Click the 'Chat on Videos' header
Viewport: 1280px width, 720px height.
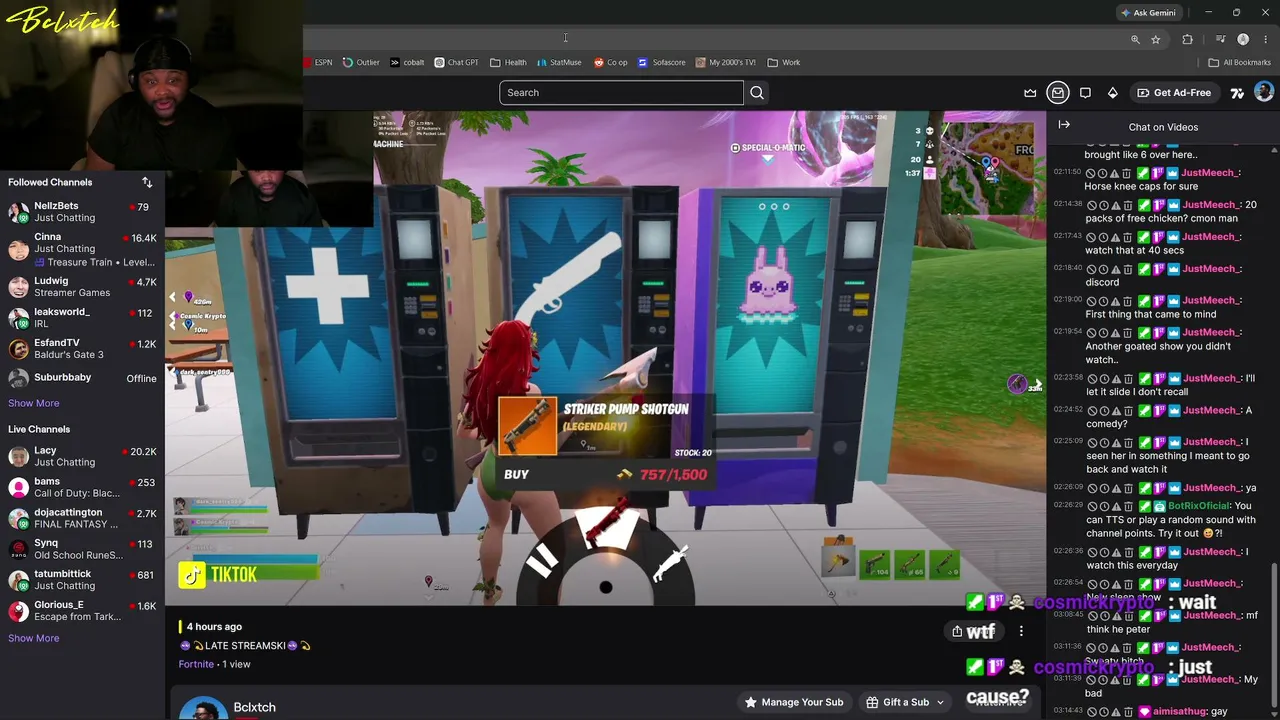point(1163,127)
